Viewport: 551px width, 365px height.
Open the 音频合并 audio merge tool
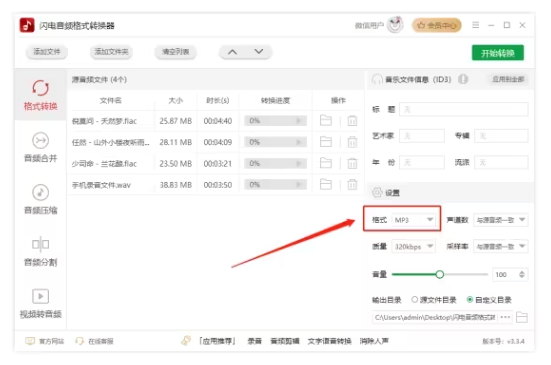point(40,148)
